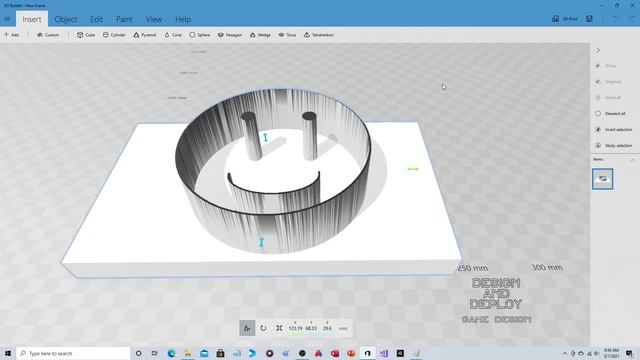Open PowerPoint from taskbar

click(351, 353)
